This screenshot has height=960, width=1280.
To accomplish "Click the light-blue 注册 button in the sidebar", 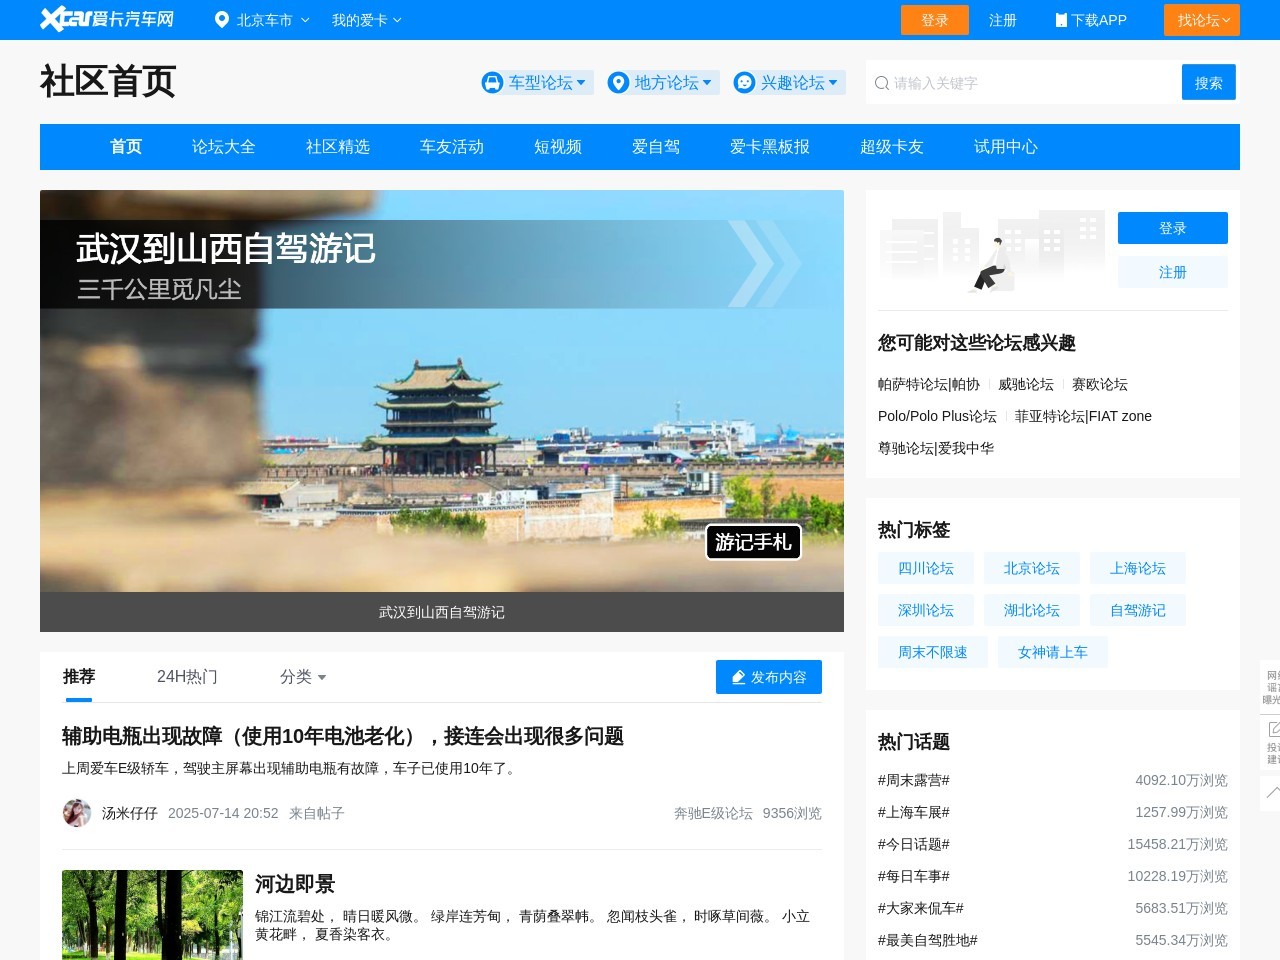I will point(1173,272).
